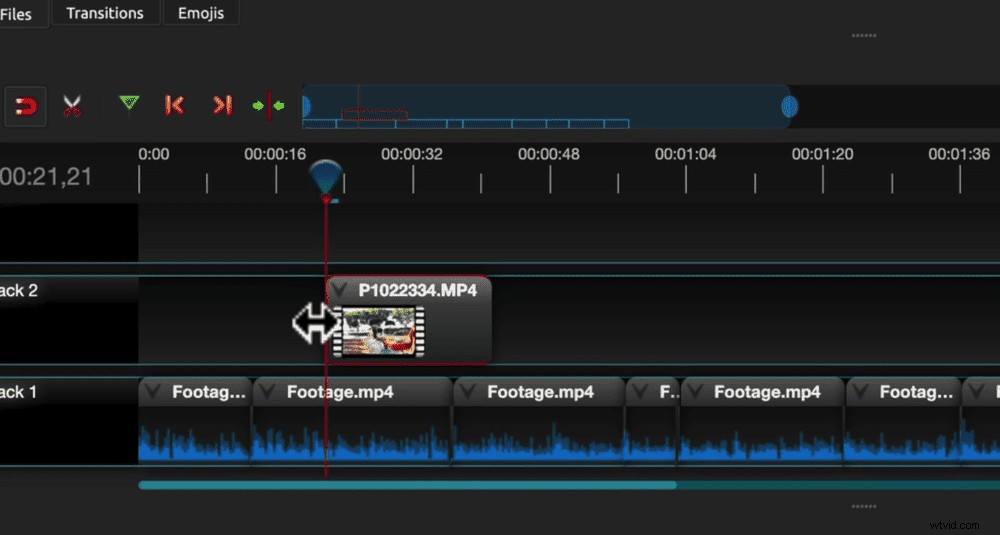This screenshot has height=535, width=1000.
Task: Select the Track 2 label
Action: [19, 291]
